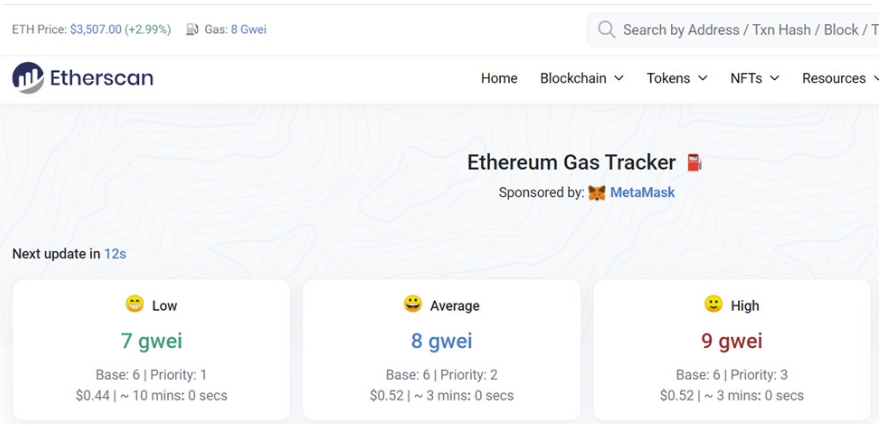Click the Etherscan logo icon
Screen dimensions: 880x426
click(28, 78)
